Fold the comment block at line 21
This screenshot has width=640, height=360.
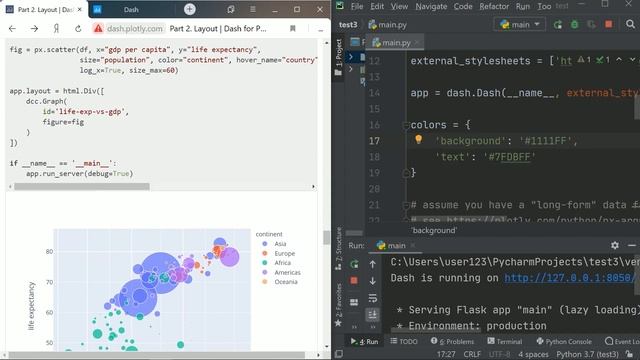[406, 205]
